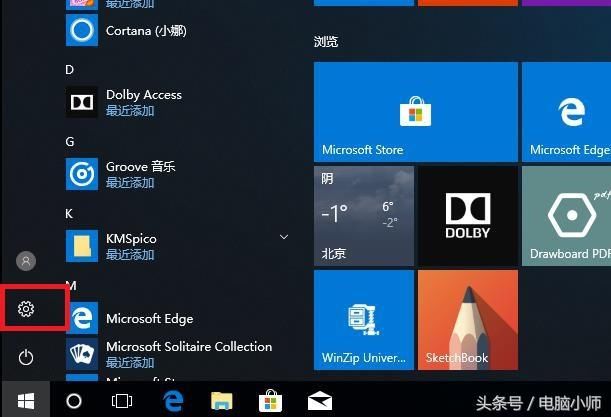Open the Microsoft Edge tile
This screenshot has width=611, height=417.
[567, 112]
